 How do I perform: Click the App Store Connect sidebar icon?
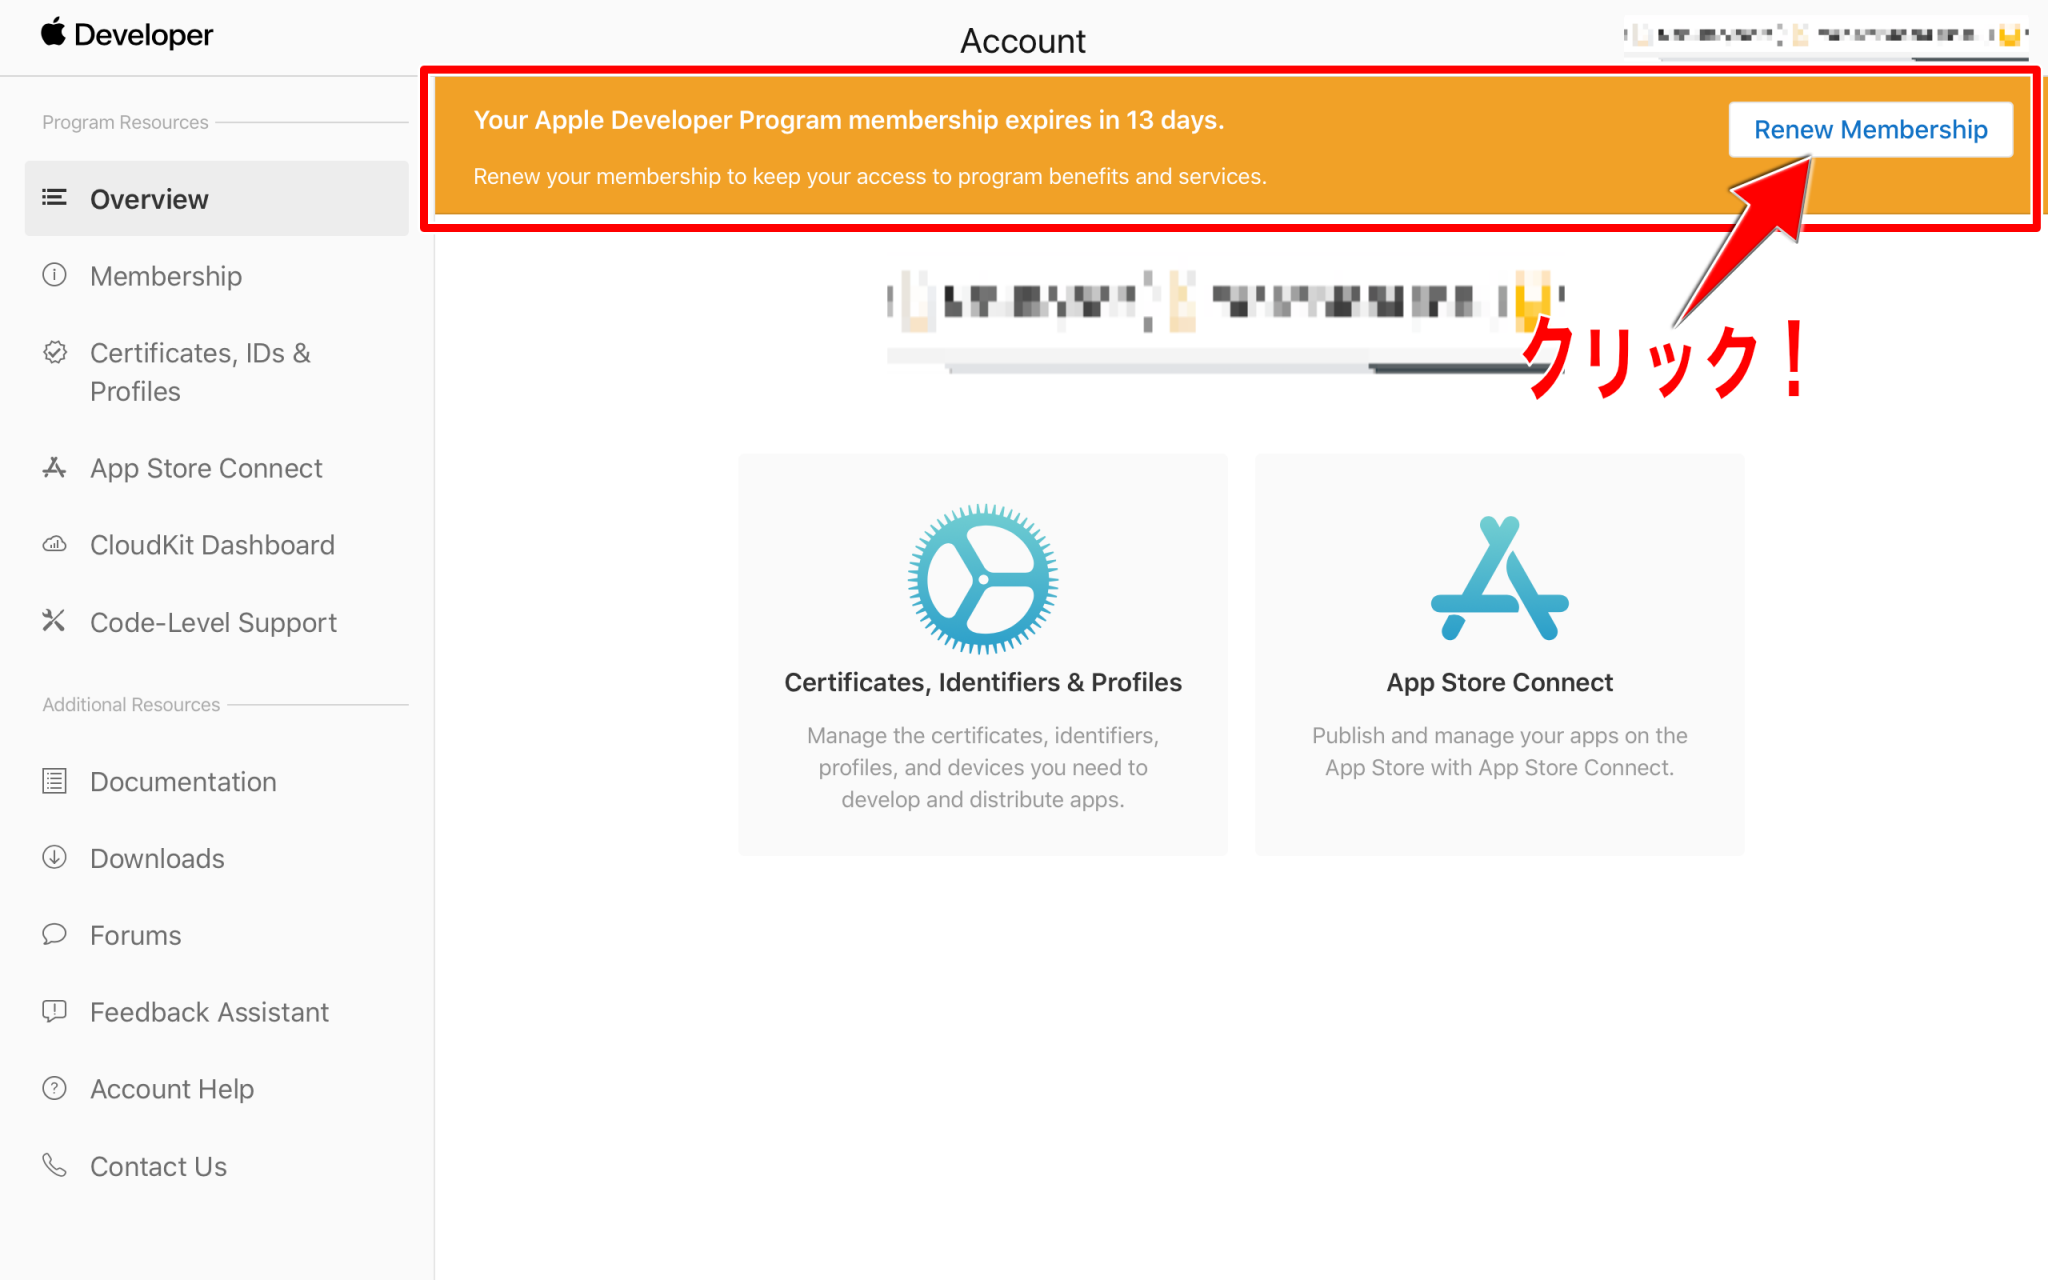click(54, 468)
